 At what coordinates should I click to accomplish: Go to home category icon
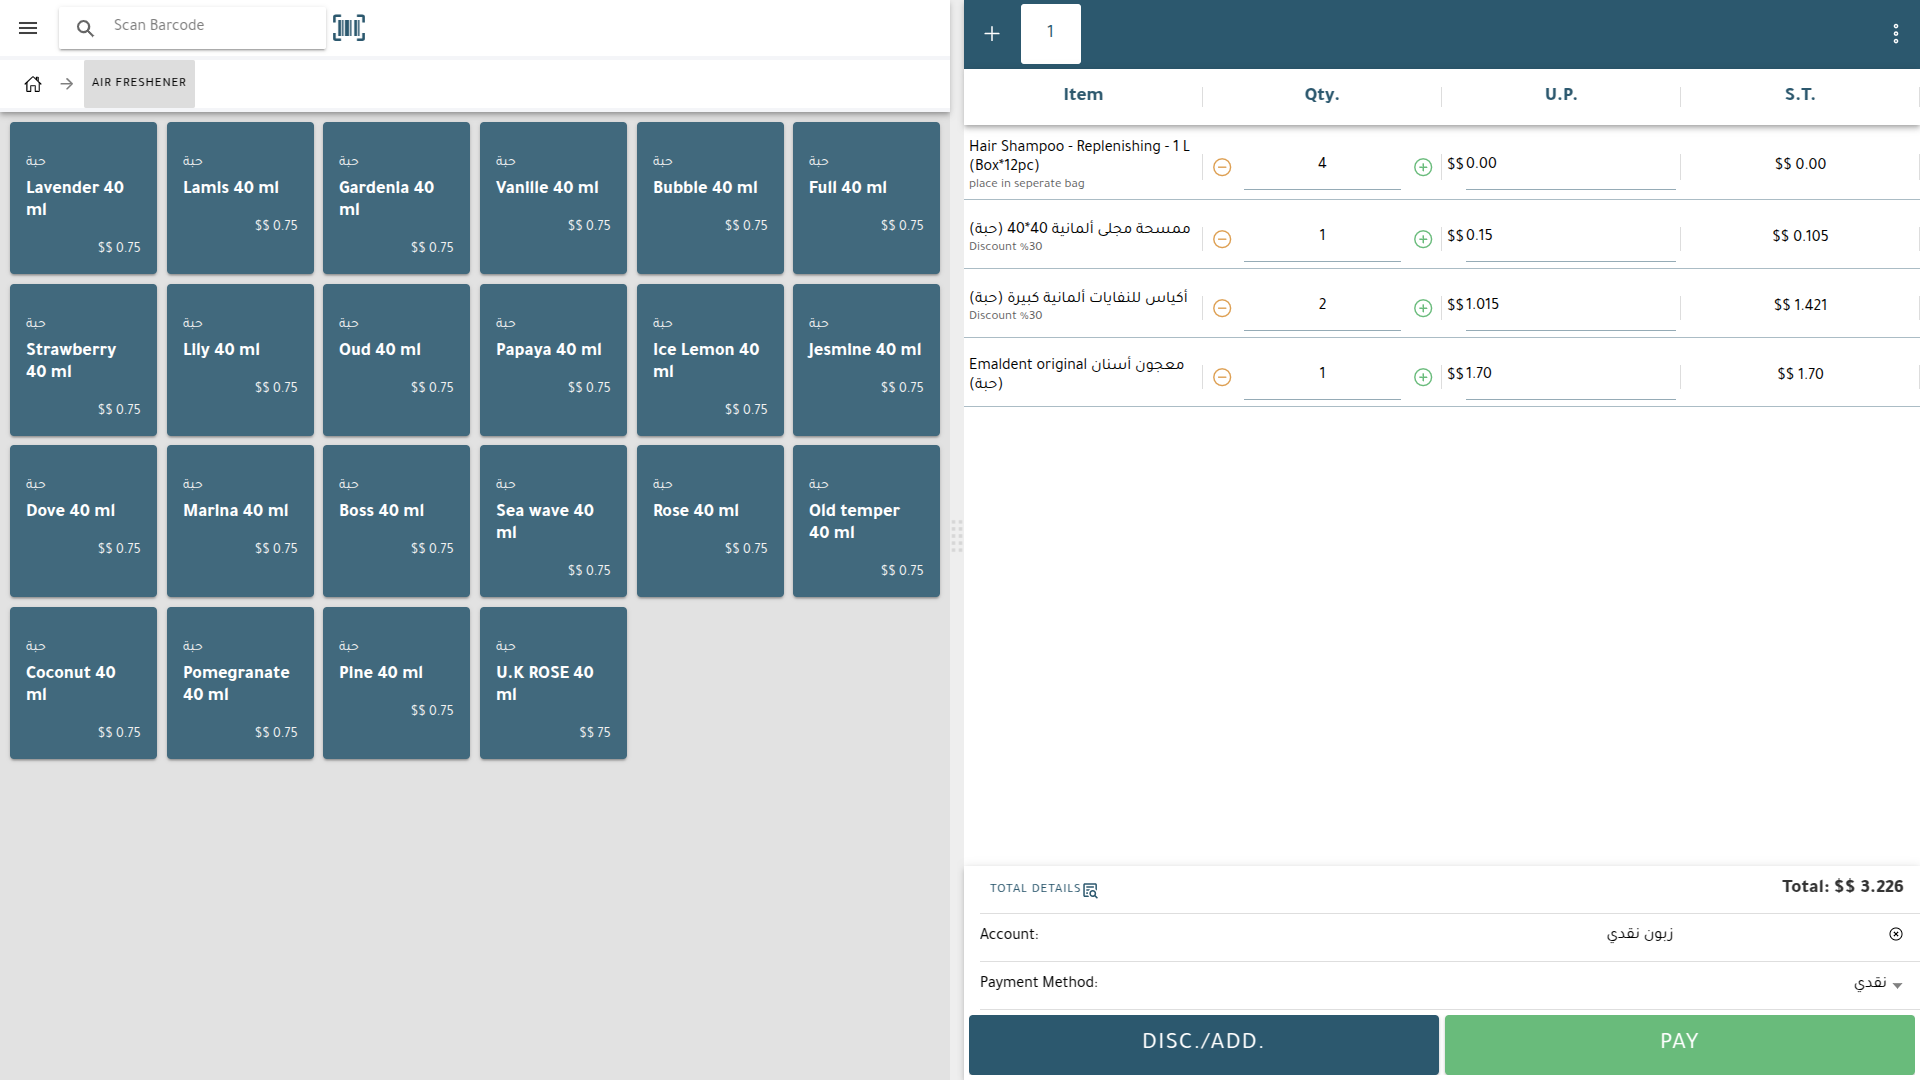33,84
